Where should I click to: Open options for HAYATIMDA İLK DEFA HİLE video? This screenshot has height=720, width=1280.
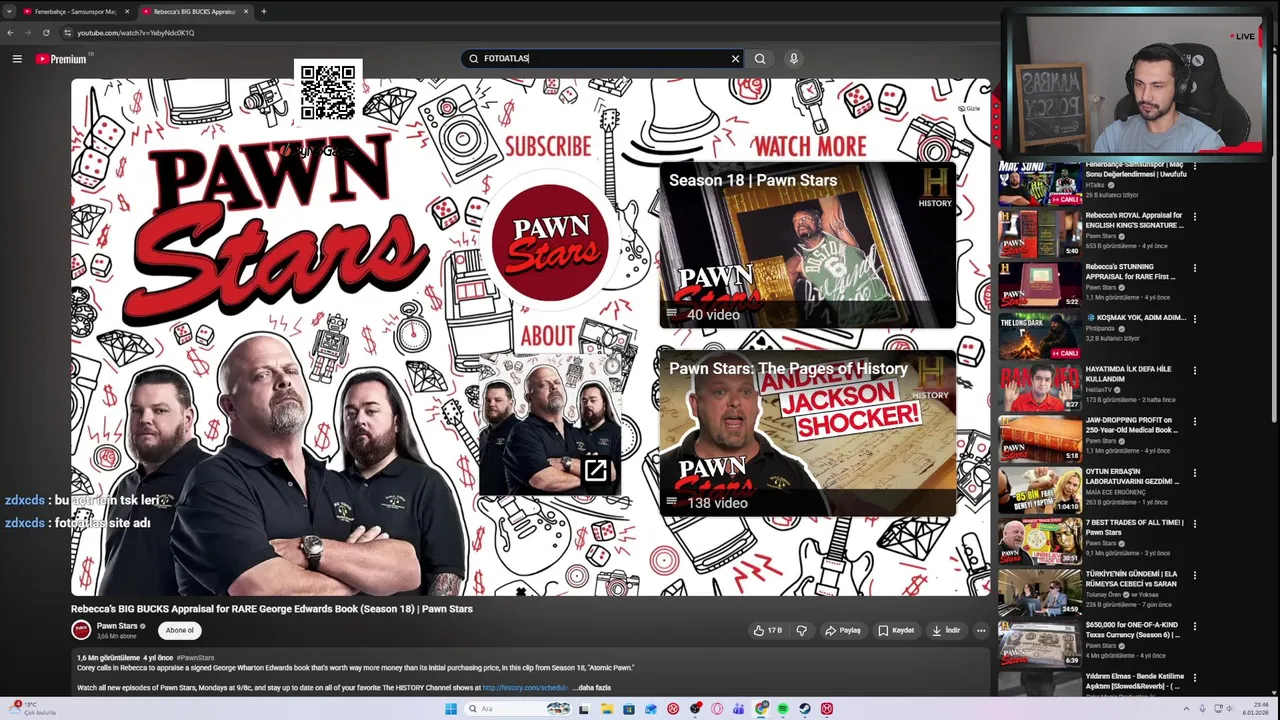click(1194, 370)
